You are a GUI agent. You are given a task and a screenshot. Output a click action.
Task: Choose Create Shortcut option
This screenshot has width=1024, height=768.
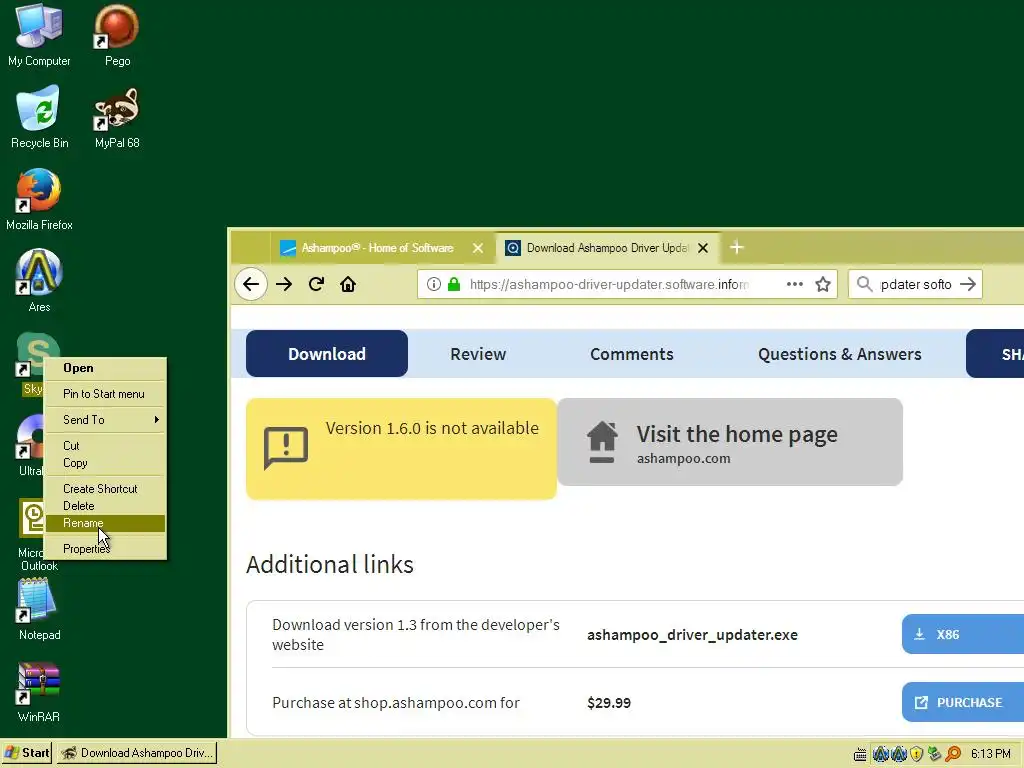105,488
